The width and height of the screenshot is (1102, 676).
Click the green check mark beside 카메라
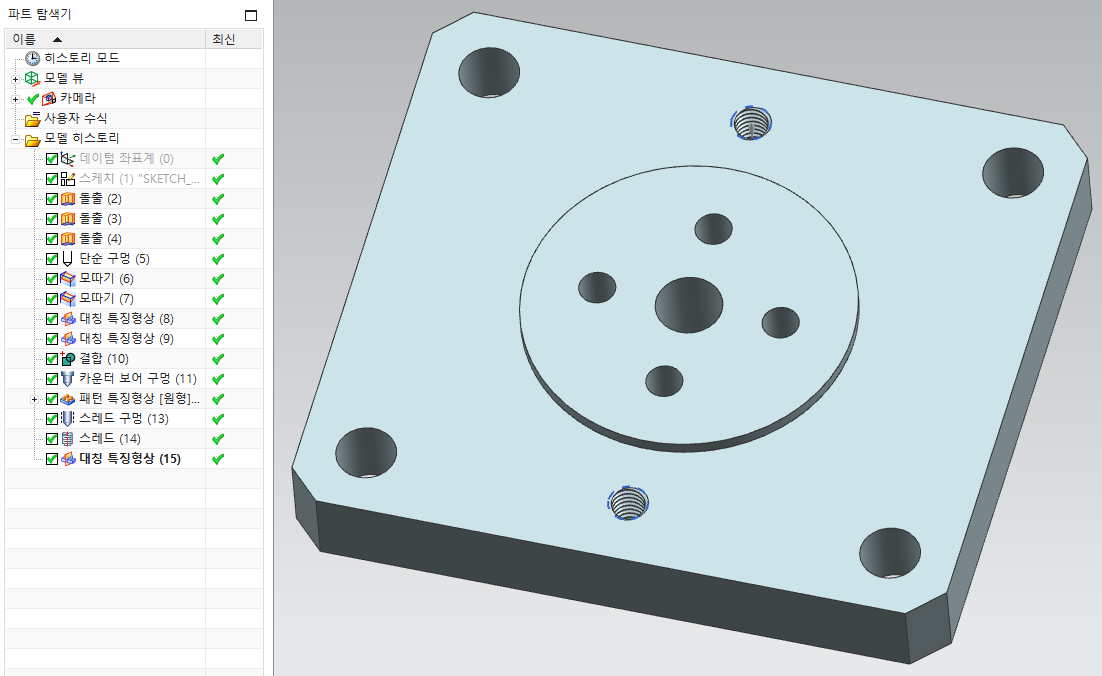pos(32,99)
